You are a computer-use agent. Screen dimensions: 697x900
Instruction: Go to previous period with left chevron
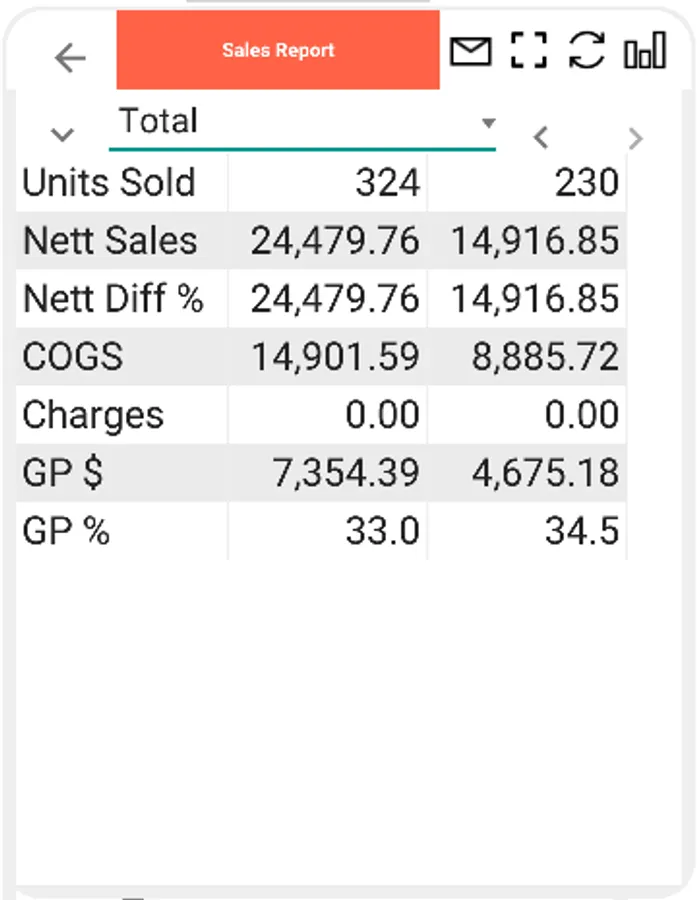click(x=541, y=137)
